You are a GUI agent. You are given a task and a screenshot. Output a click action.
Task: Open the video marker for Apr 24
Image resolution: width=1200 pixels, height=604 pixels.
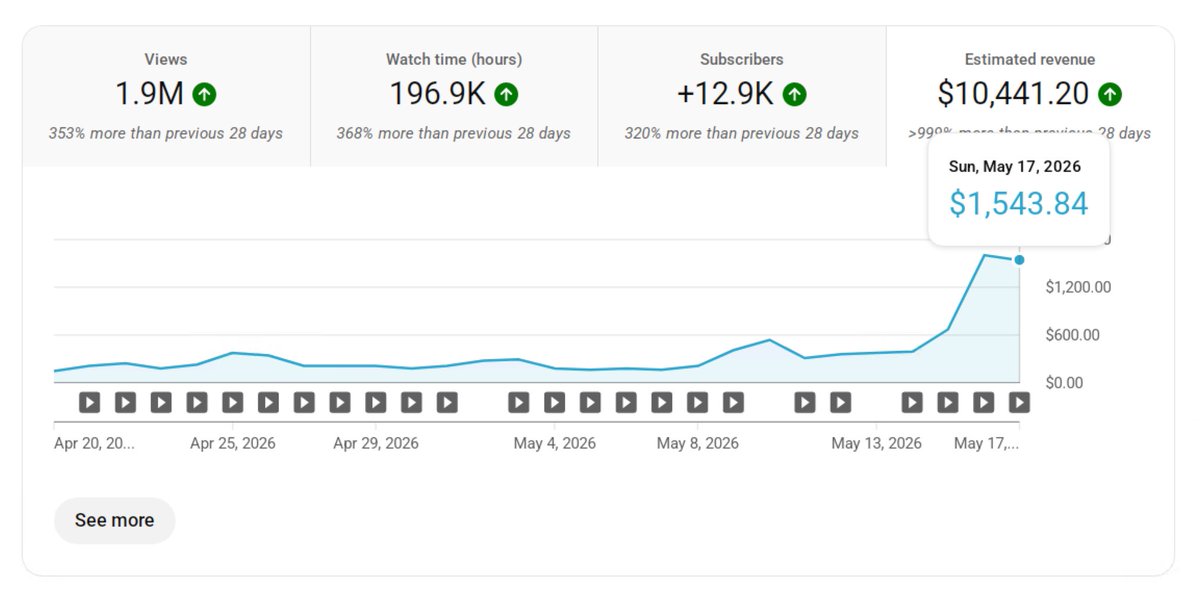[x=197, y=402]
